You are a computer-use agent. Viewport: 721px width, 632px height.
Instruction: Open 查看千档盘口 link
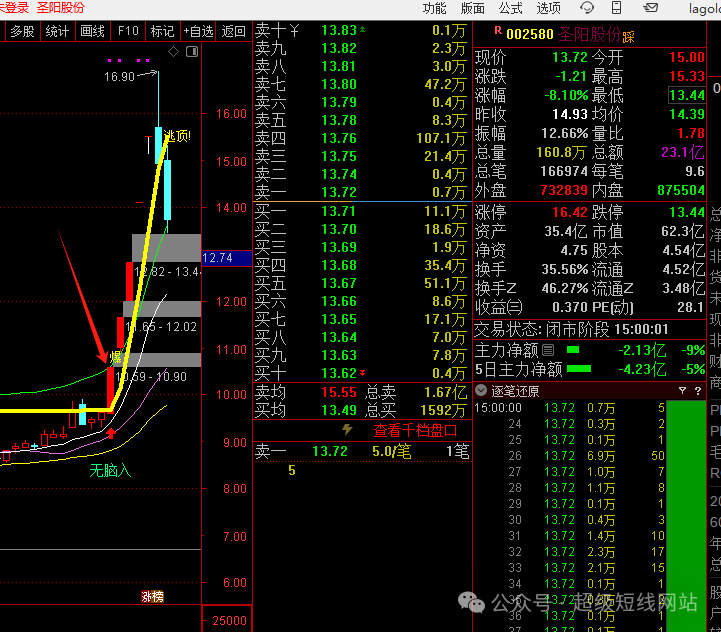coord(415,431)
